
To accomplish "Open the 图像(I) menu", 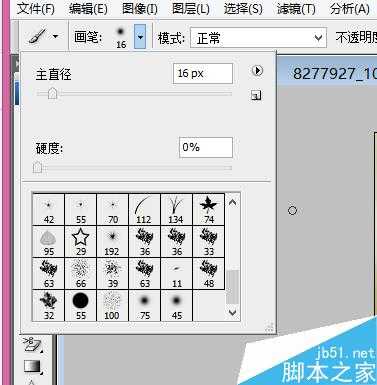I will (x=140, y=8).
